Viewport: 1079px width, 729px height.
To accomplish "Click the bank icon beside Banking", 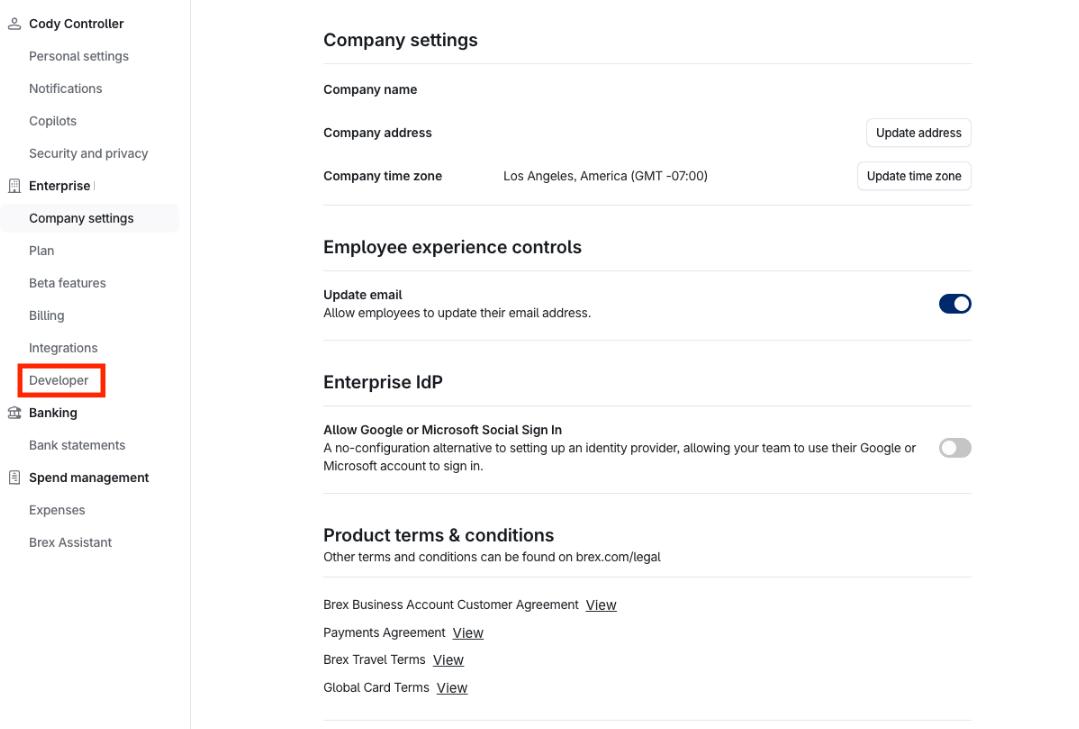I will coord(14,413).
